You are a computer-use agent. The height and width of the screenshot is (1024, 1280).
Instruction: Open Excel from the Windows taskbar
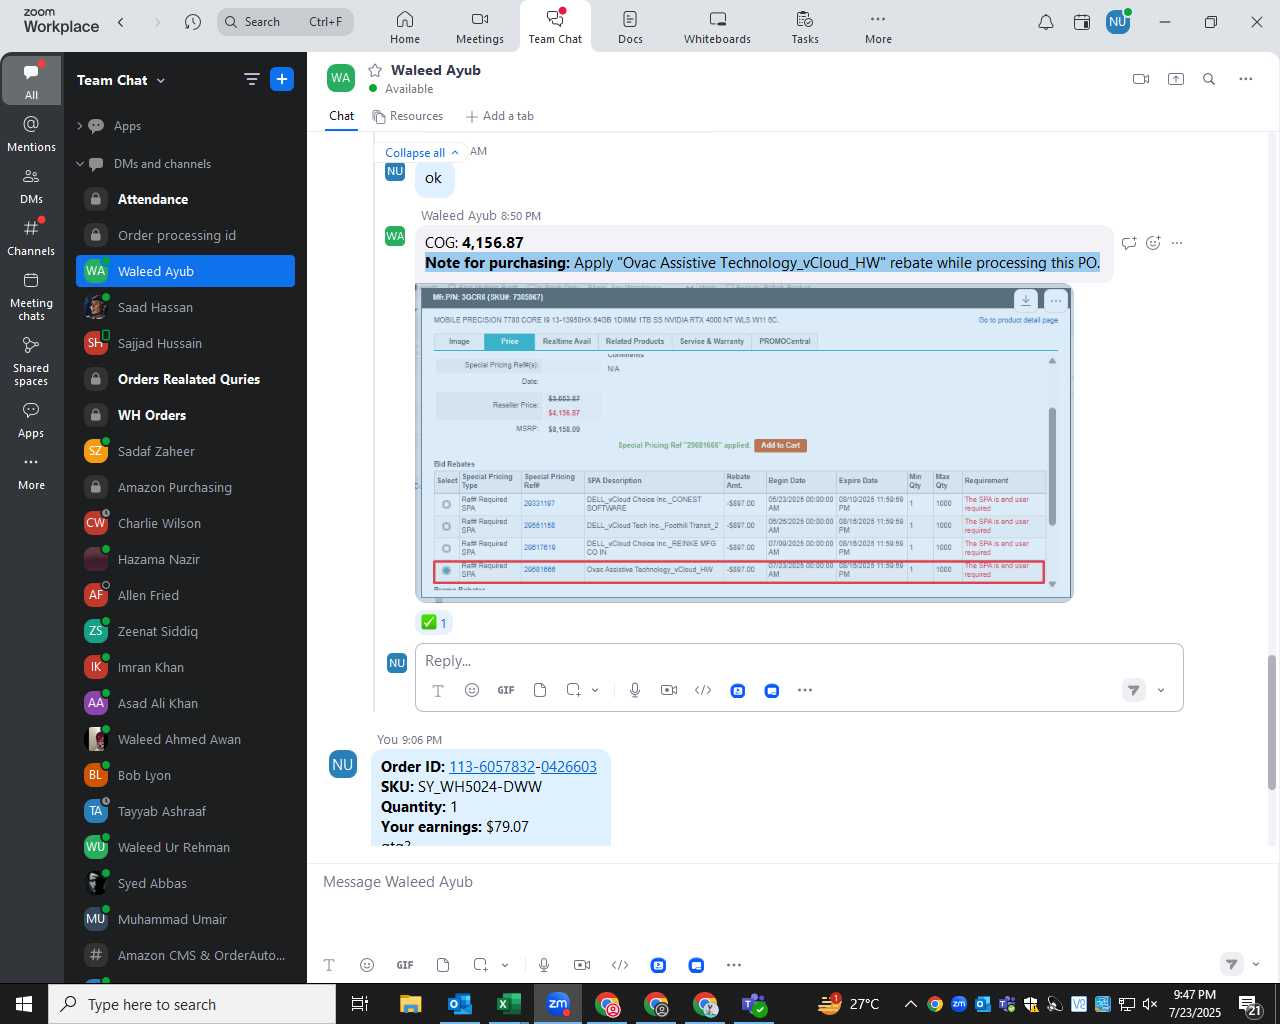[x=509, y=1004]
